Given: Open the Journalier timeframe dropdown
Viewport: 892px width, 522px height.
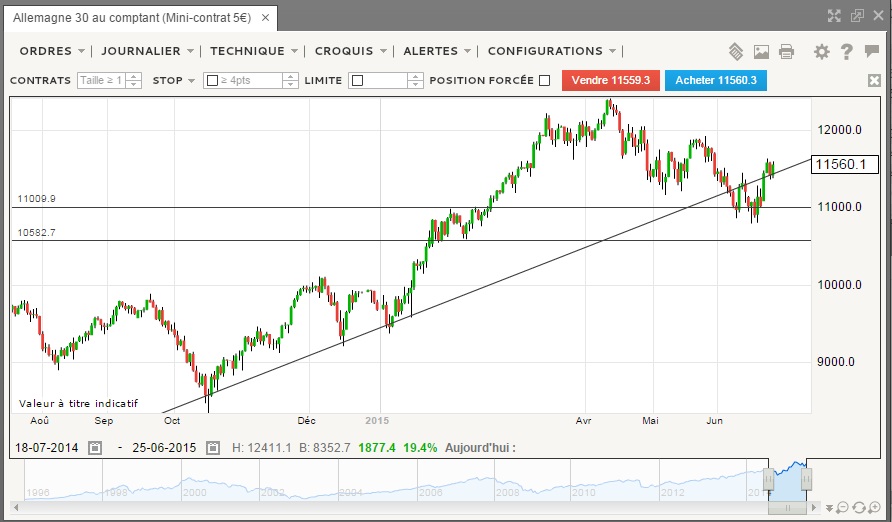Looking at the screenshot, I should click(146, 51).
